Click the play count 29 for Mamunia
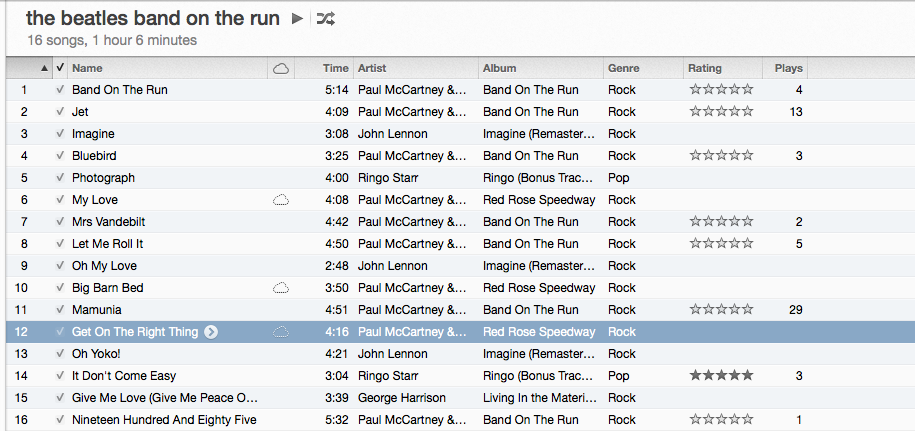 796,310
